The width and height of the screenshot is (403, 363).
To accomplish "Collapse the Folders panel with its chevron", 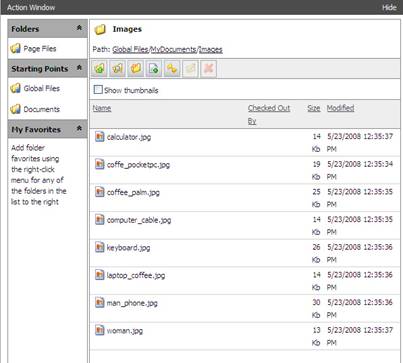I will click(79, 28).
